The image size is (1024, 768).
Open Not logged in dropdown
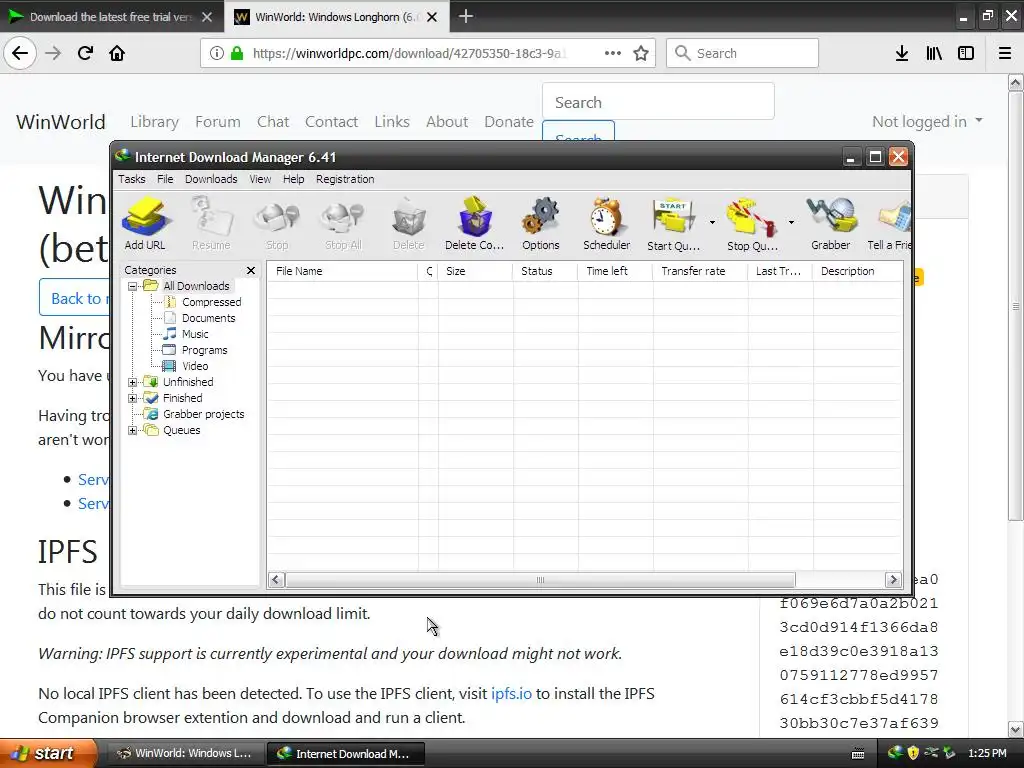click(927, 121)
